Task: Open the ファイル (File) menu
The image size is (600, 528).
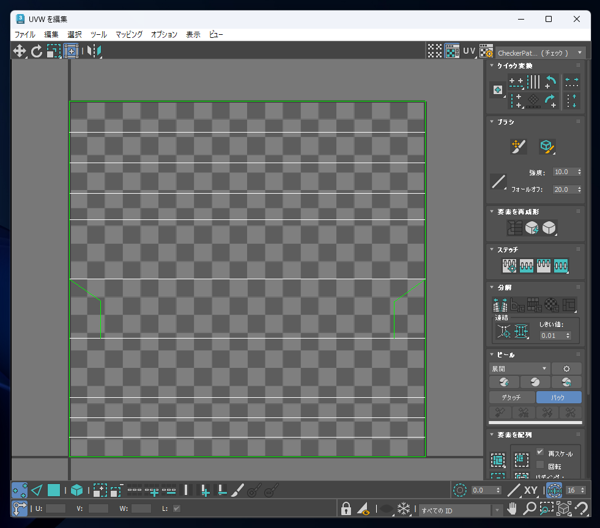Action: [25, 34]
